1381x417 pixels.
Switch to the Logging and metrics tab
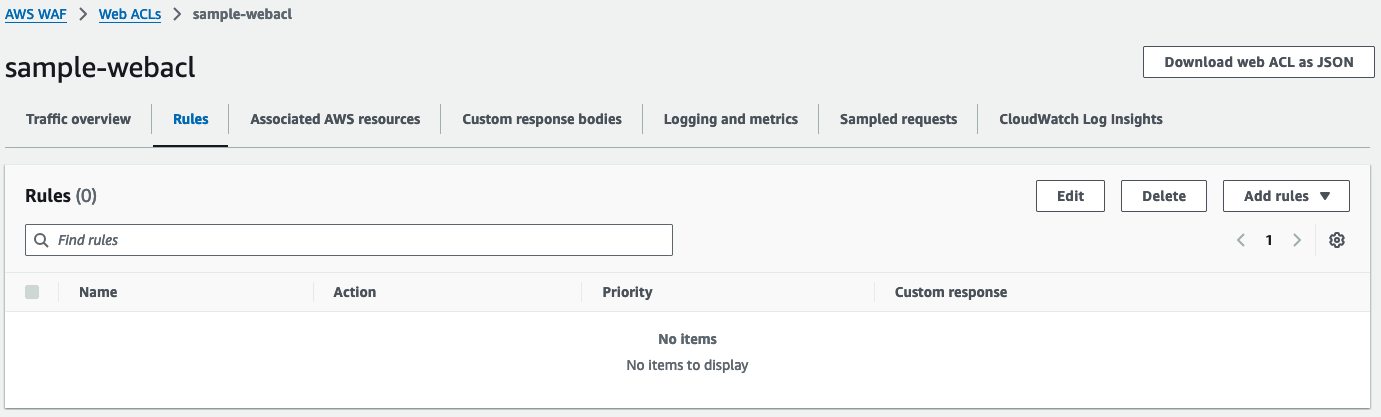(730, 119)
